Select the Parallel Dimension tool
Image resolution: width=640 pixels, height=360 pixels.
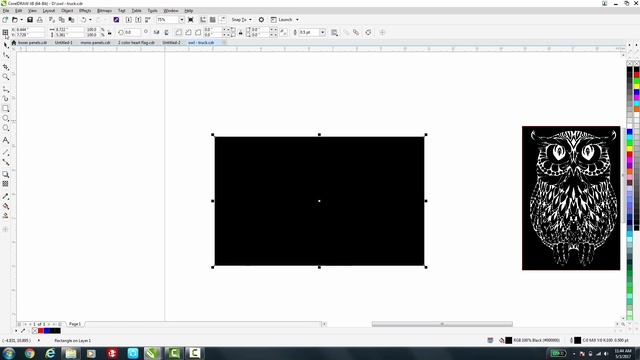click(x=6, y=152)
